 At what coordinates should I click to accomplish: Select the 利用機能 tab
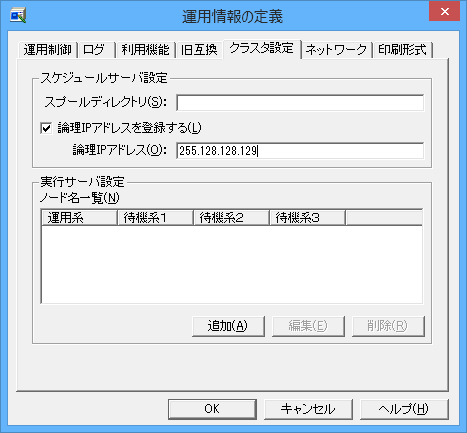[x=145, y=50]
